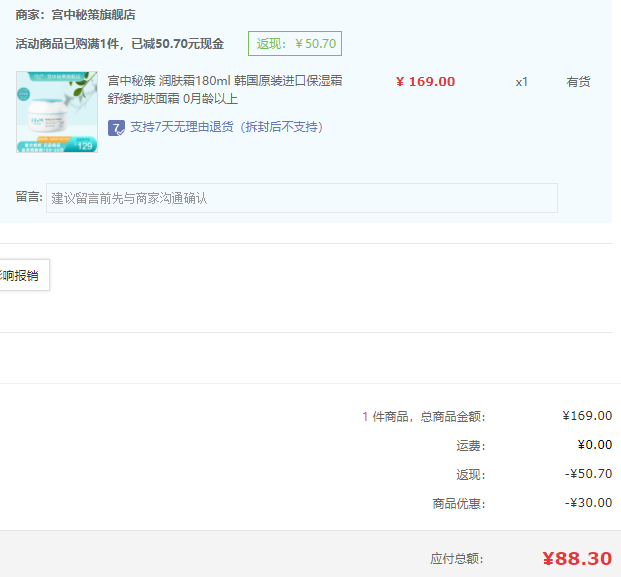Select the payable total ¥88.30
This screenshot has width=621, height=577.
click(577, 559)
